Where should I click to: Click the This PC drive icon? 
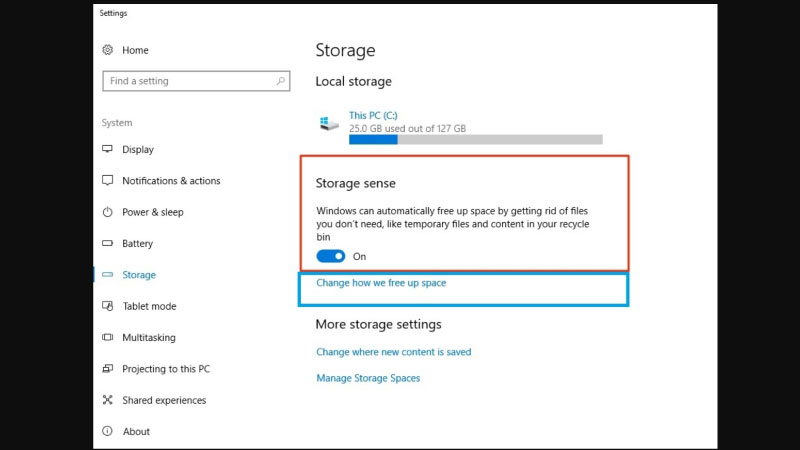coord(329,122)
